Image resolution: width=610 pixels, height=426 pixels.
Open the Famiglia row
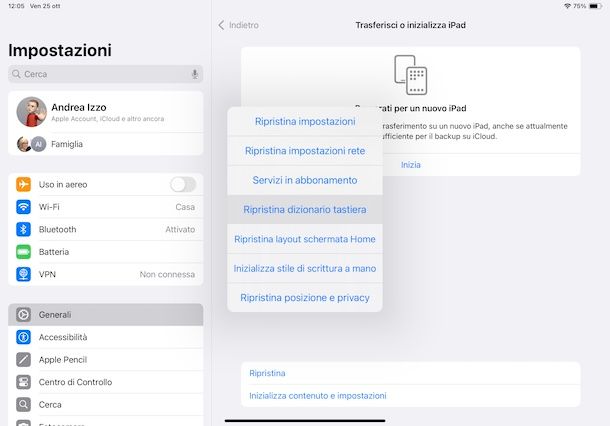[x=105, y=144]
